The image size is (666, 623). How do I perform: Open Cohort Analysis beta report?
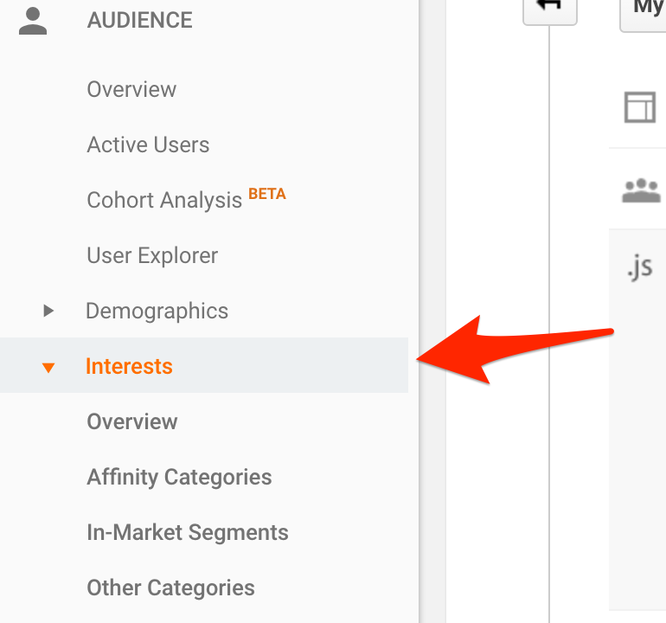pyautogui.click(x=165, y=200)
